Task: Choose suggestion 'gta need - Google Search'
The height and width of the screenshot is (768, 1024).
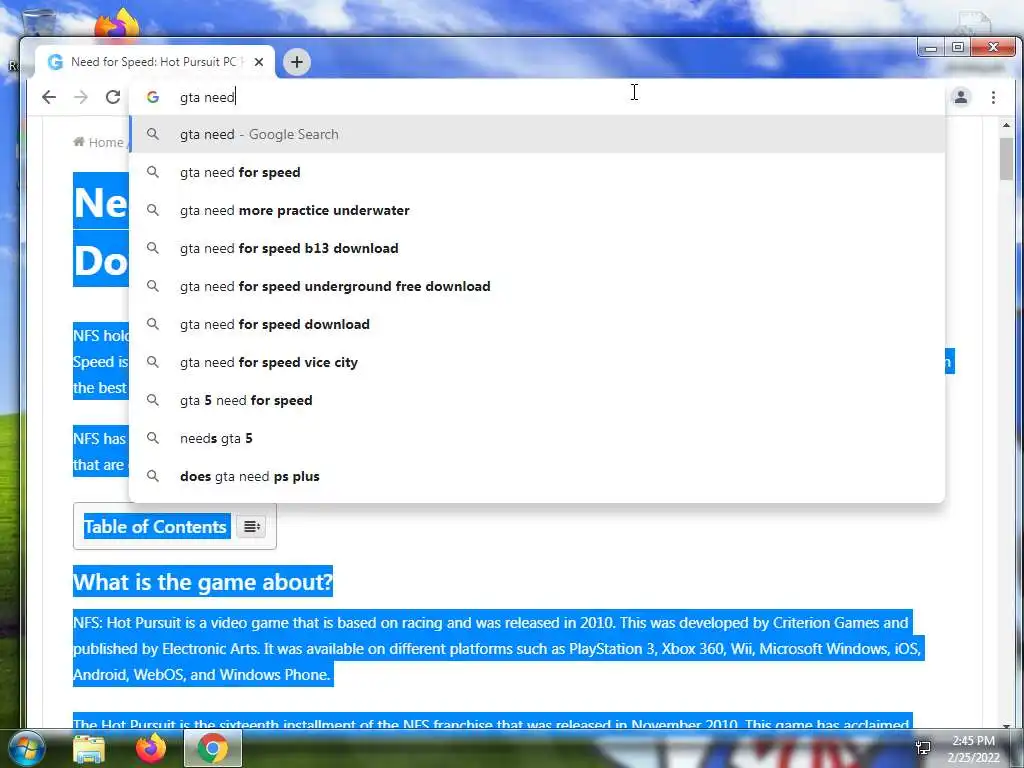Action: click(x=537, y=135)
